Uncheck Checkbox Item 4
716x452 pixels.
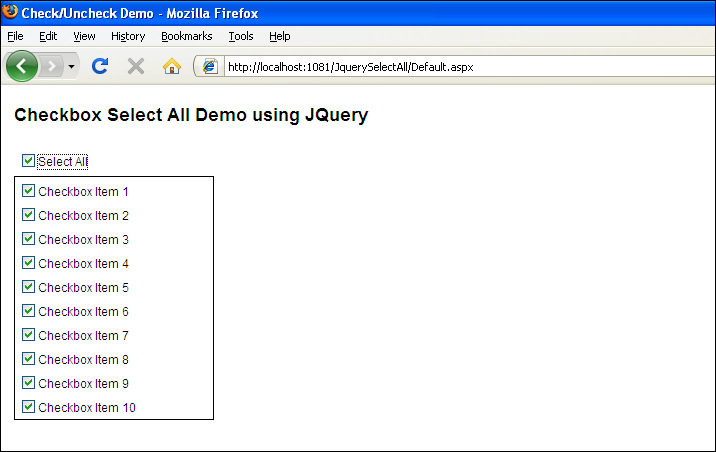(28, 263)
